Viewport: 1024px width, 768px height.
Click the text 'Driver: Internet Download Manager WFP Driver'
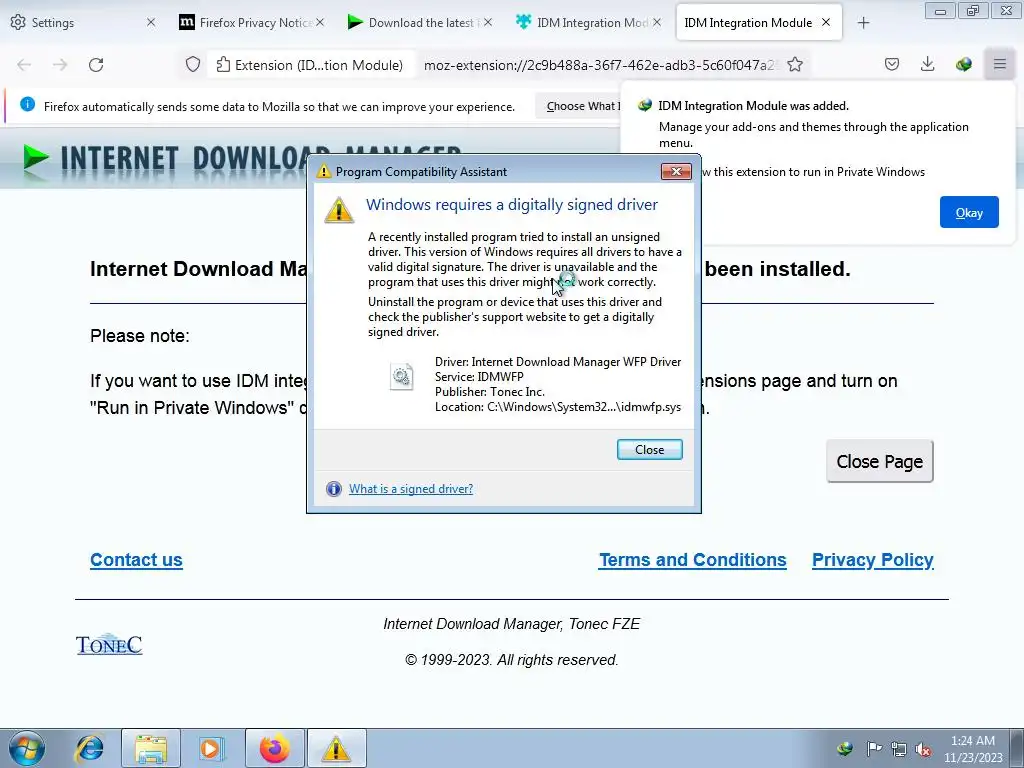pyautogui.click(x=558, y=362)
